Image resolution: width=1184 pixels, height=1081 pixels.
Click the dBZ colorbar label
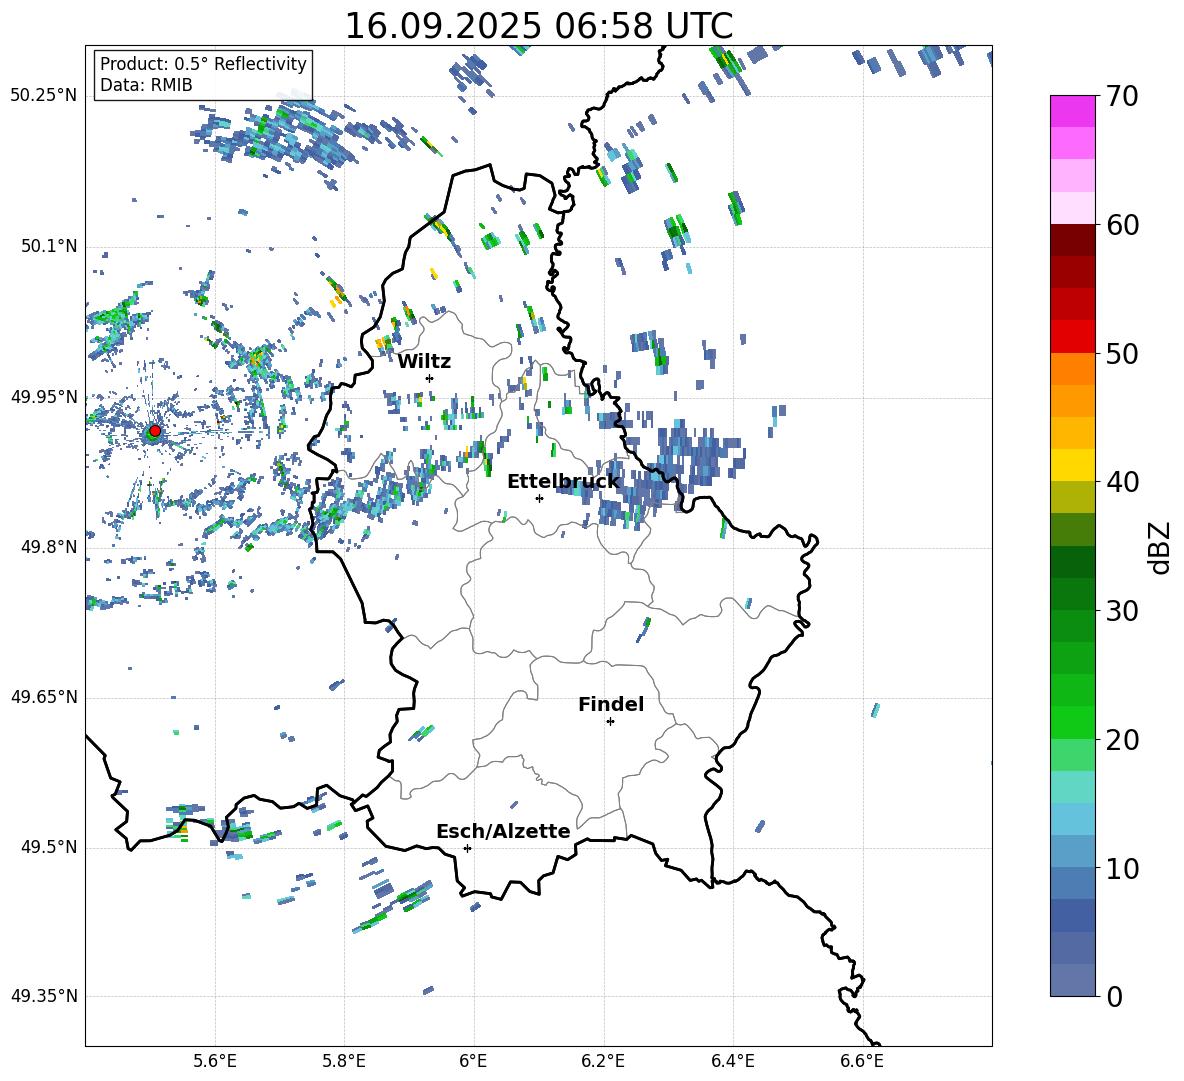(1161, 547)
